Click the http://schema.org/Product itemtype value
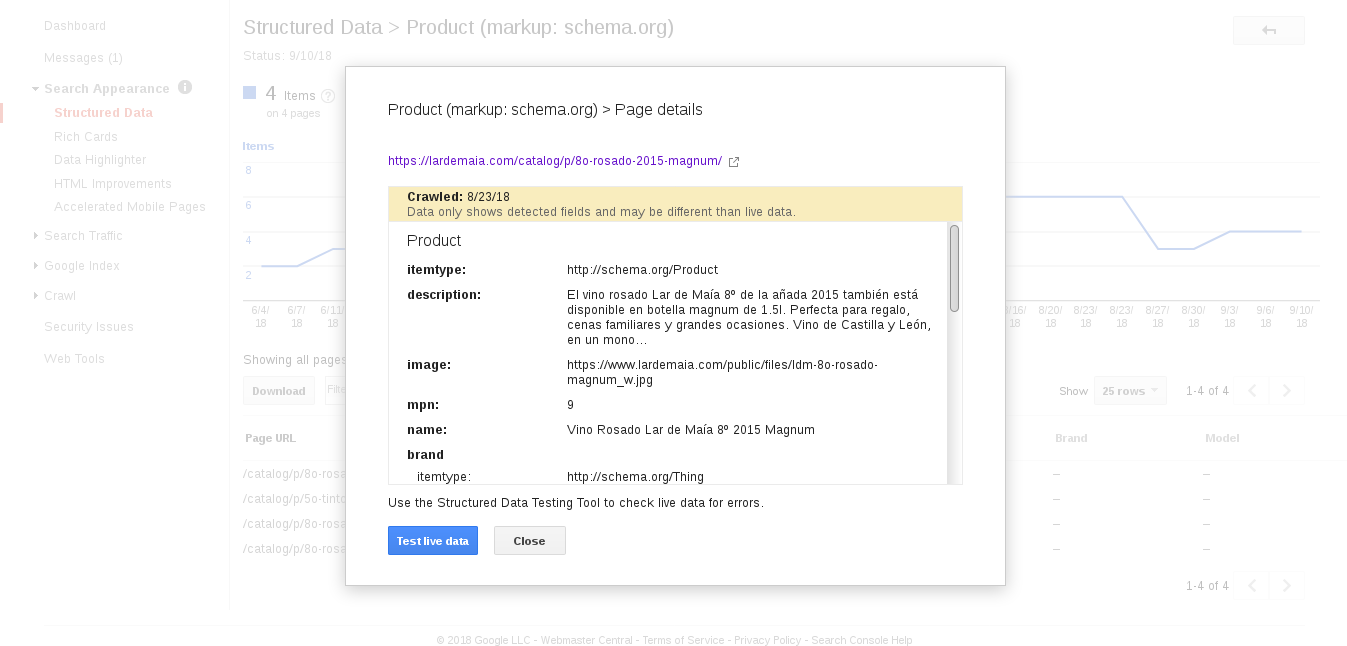Image resolution: width=1347 pixels, height=646 pixels. click(x=642, y=270)
